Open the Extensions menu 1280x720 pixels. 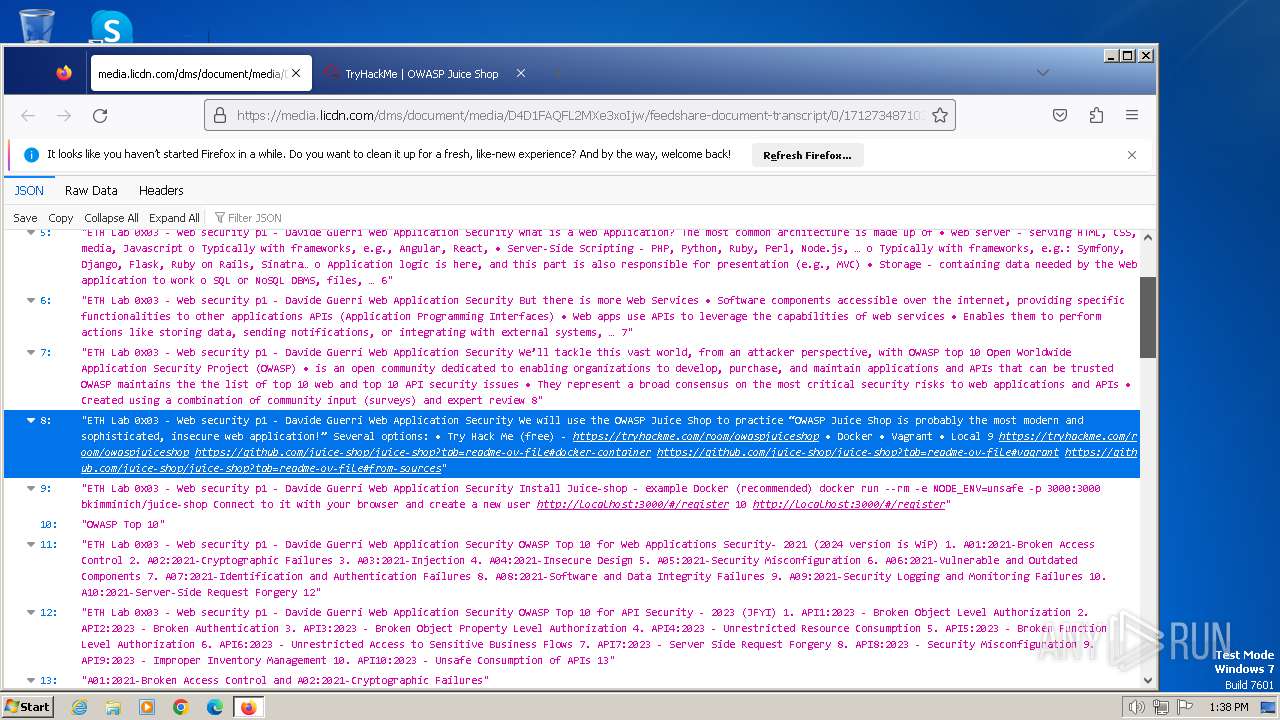(x=1096, y=116)
